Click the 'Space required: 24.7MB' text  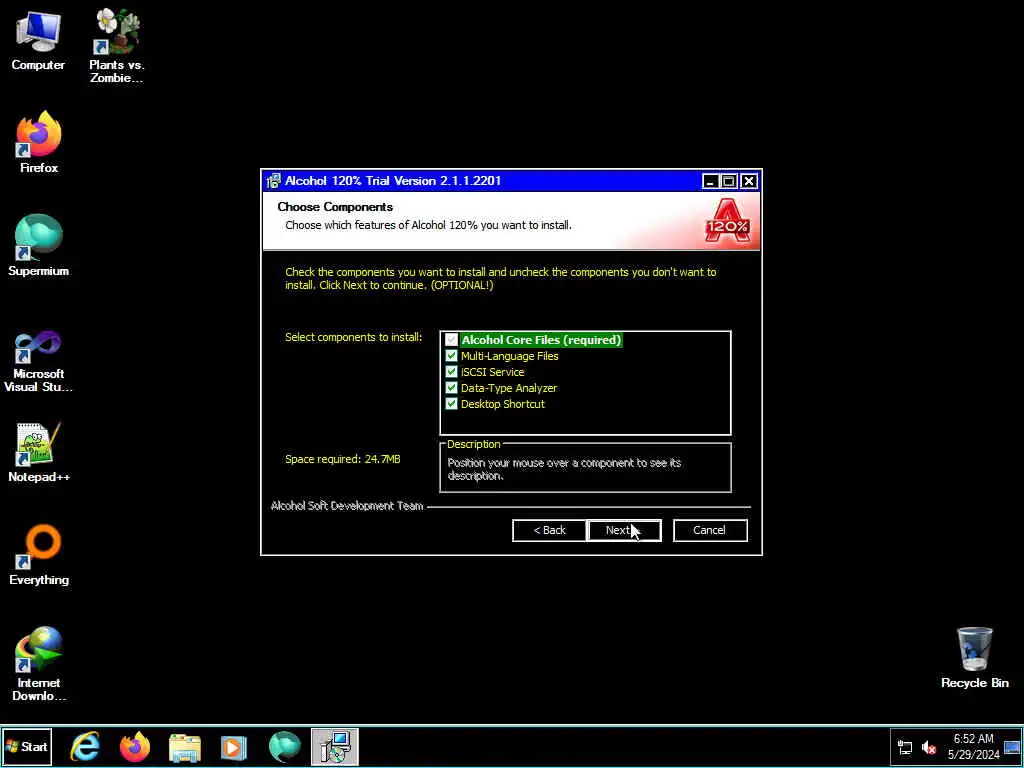coord(343,459)
